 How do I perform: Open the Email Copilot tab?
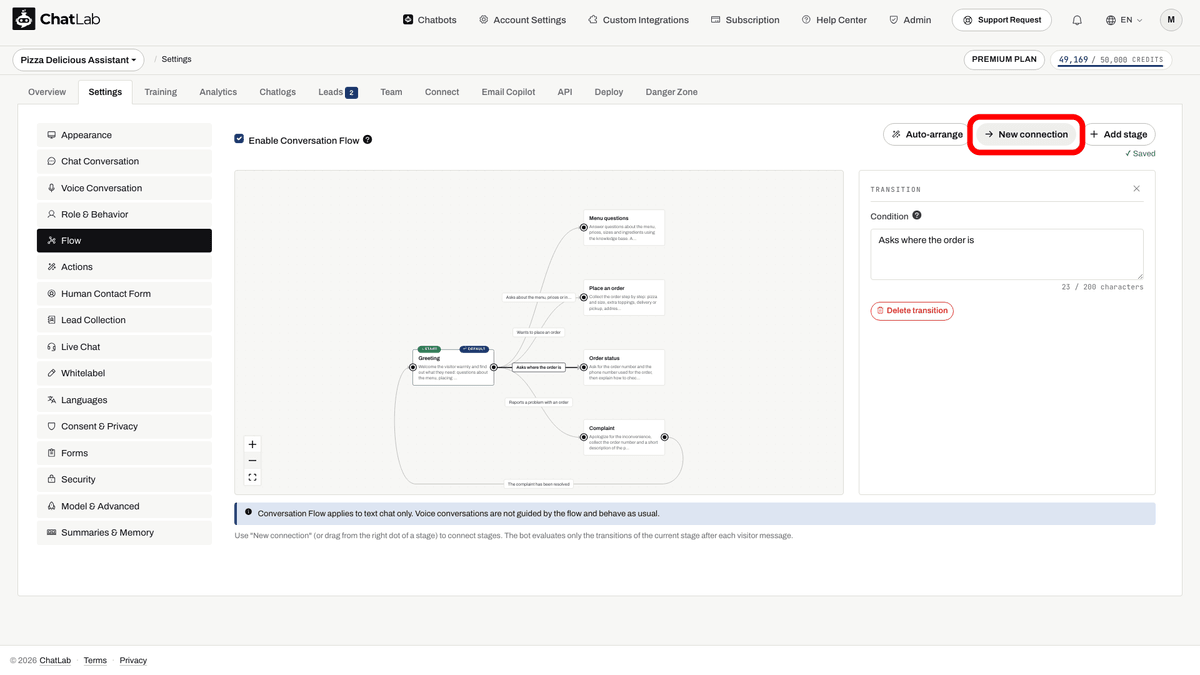pos(508,92)
